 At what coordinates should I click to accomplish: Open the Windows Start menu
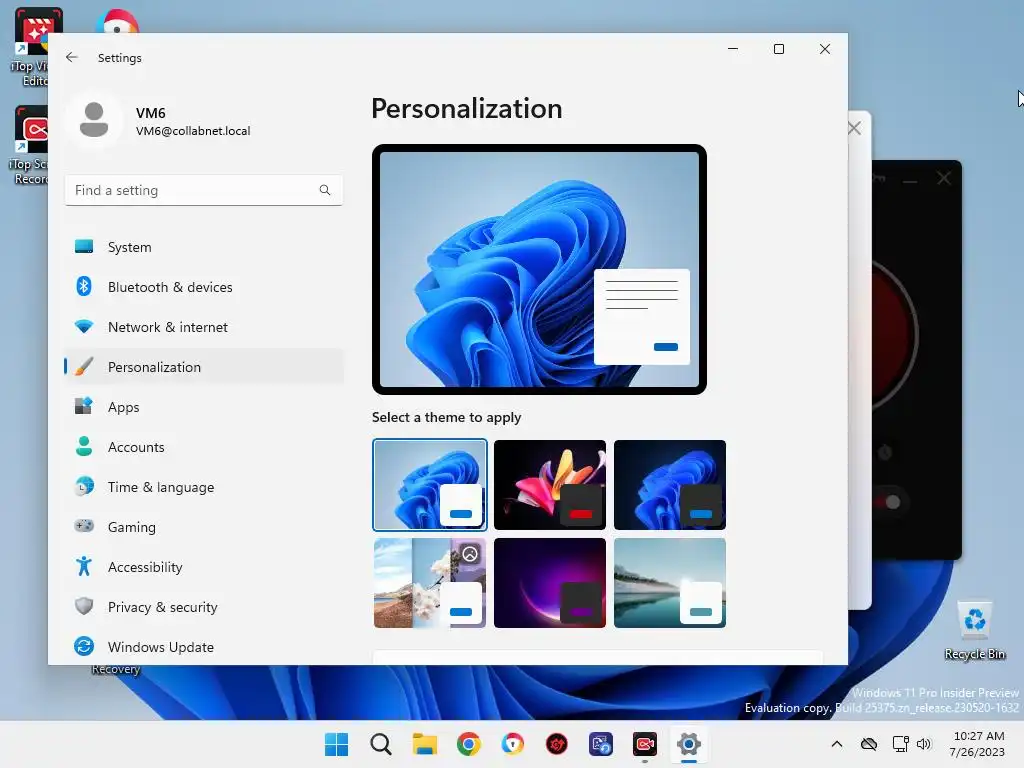pyautogui.click(x=336, y=744)
